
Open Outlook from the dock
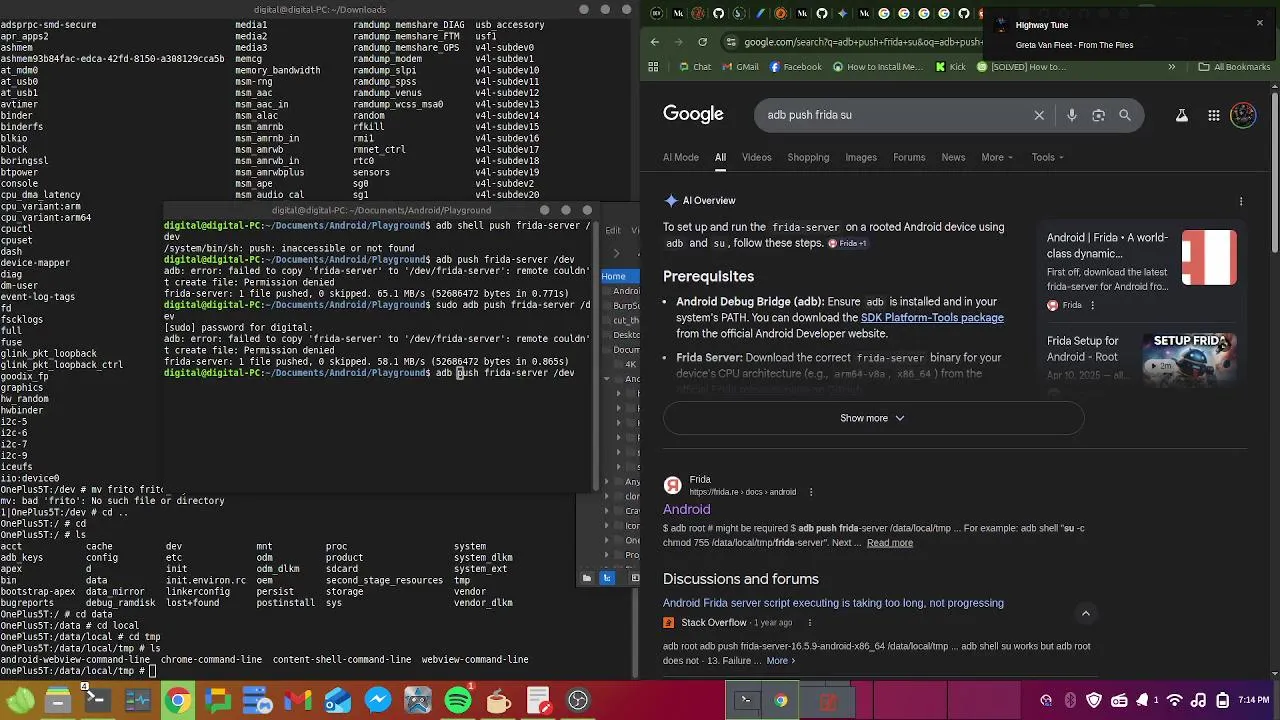338,700
